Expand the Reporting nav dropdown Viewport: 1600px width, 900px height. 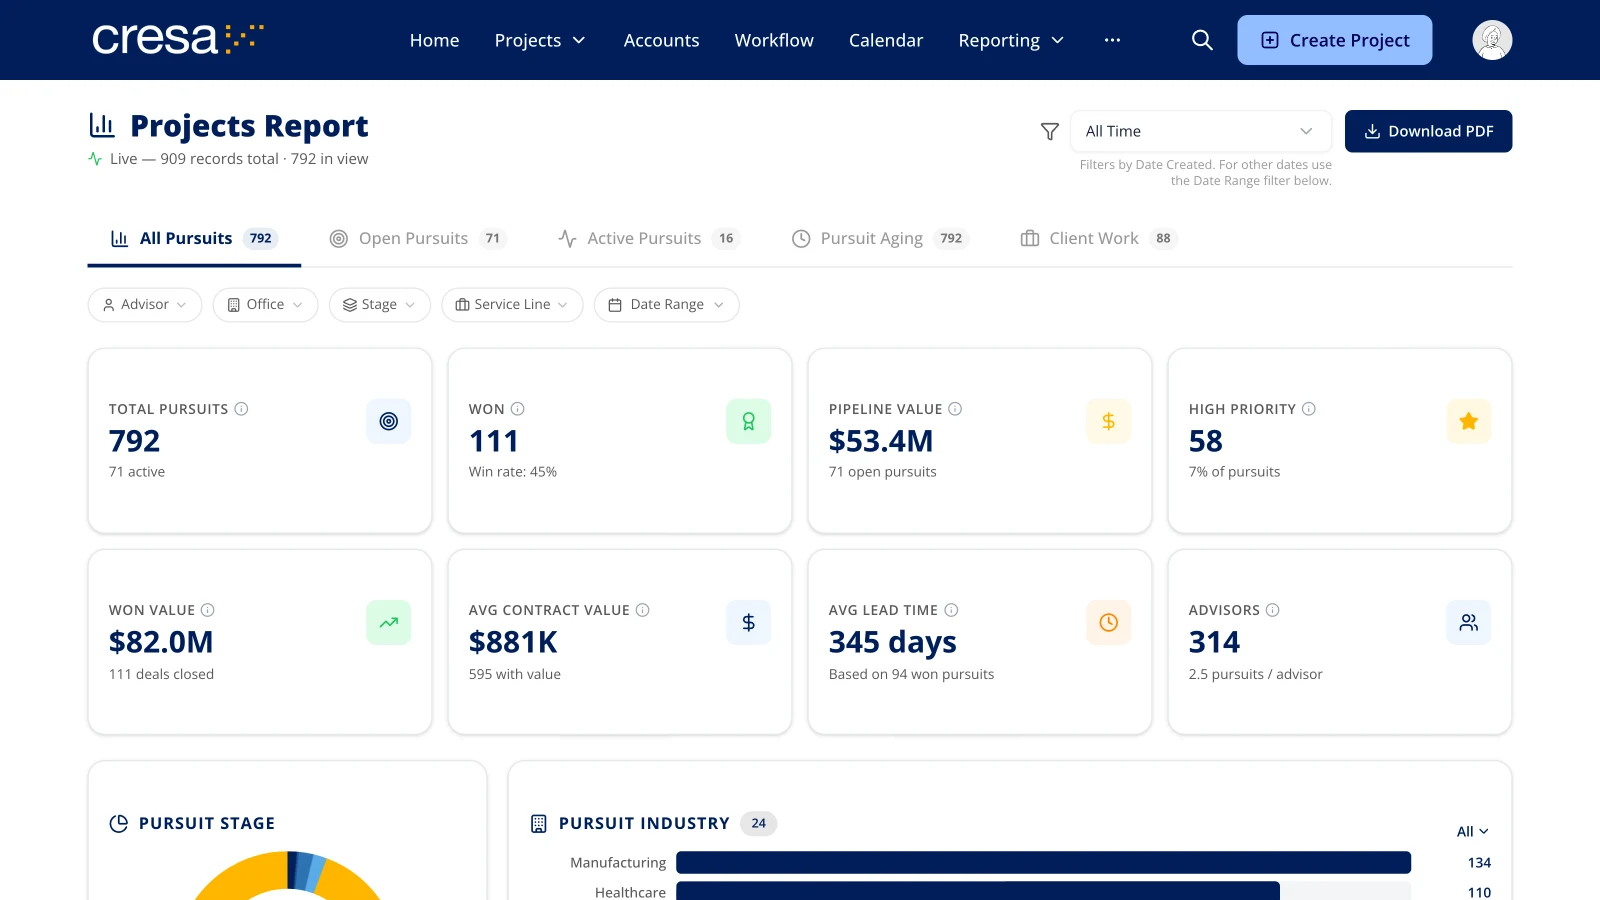tap(1011, 40)
